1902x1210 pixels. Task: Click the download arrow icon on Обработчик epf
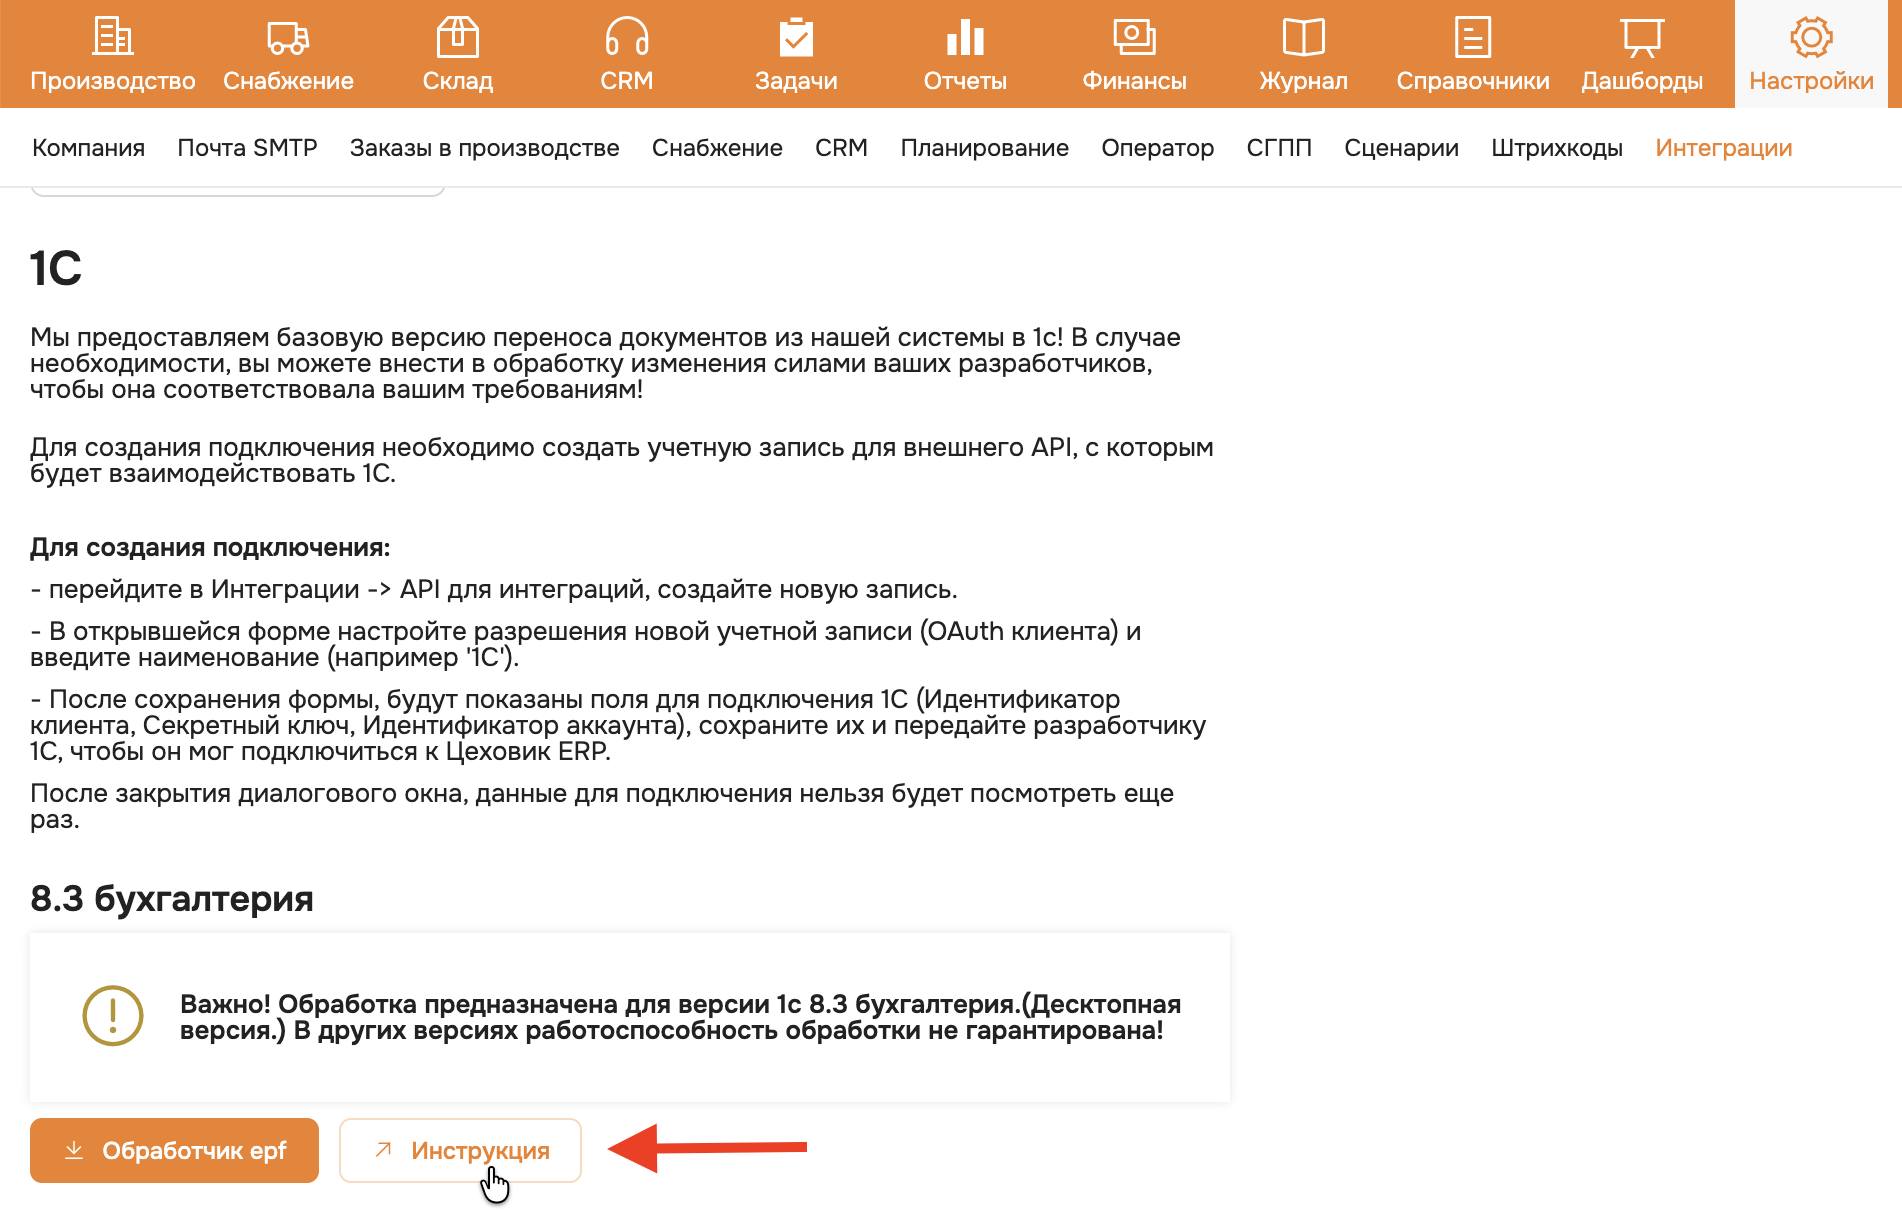point(74,1150)
